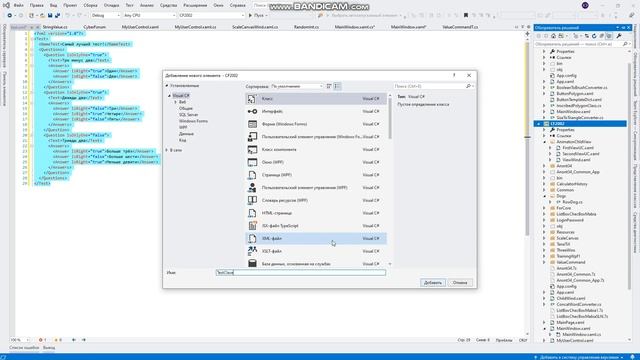The width and height of the screenshot is (640, 360).
Task: Switch to the MyUserControl.xaml tab
Action: point(140,27)
